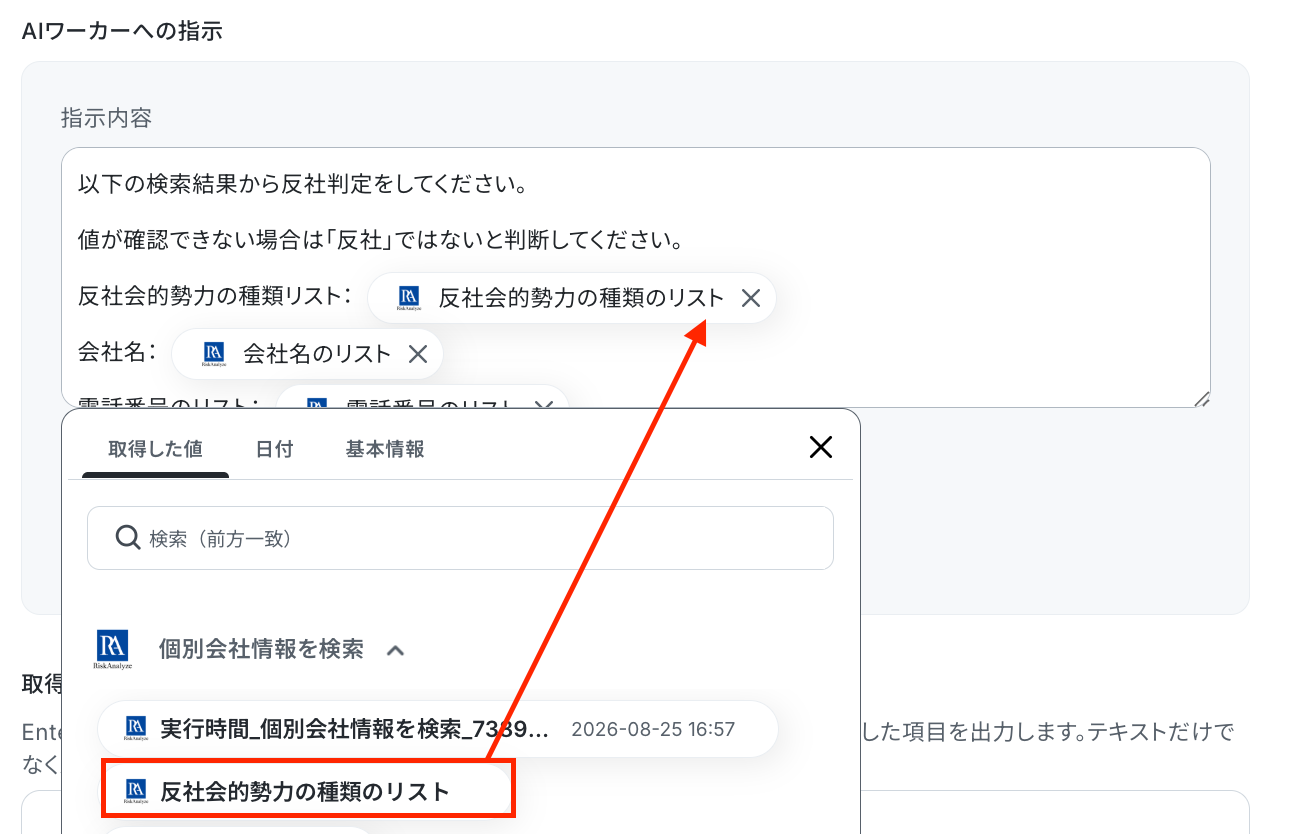
Task: Select the 基本情報 tab
Action: tap(385, 449)
